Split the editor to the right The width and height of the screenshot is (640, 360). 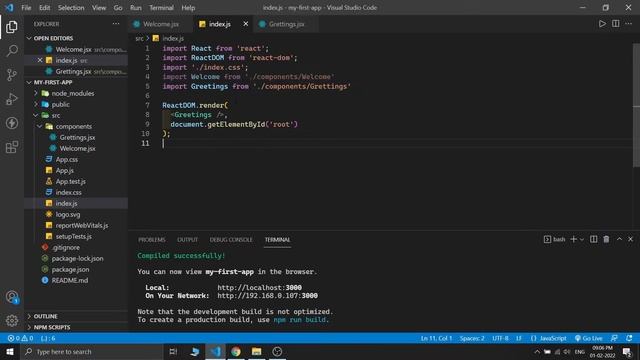pyautogui.click(x=616, y=24)
